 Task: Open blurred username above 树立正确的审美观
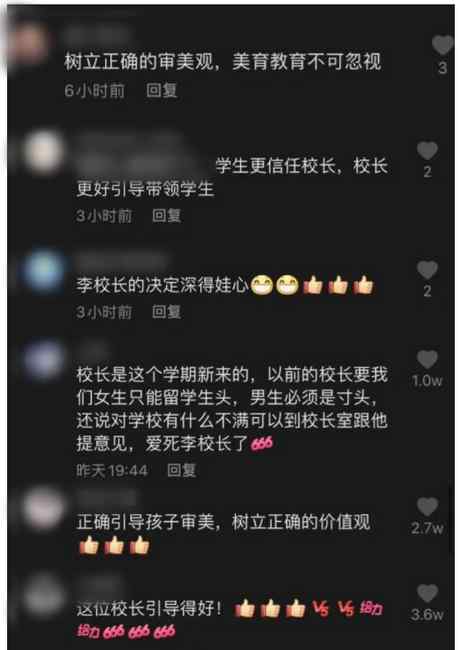click(x=97, y=36)
